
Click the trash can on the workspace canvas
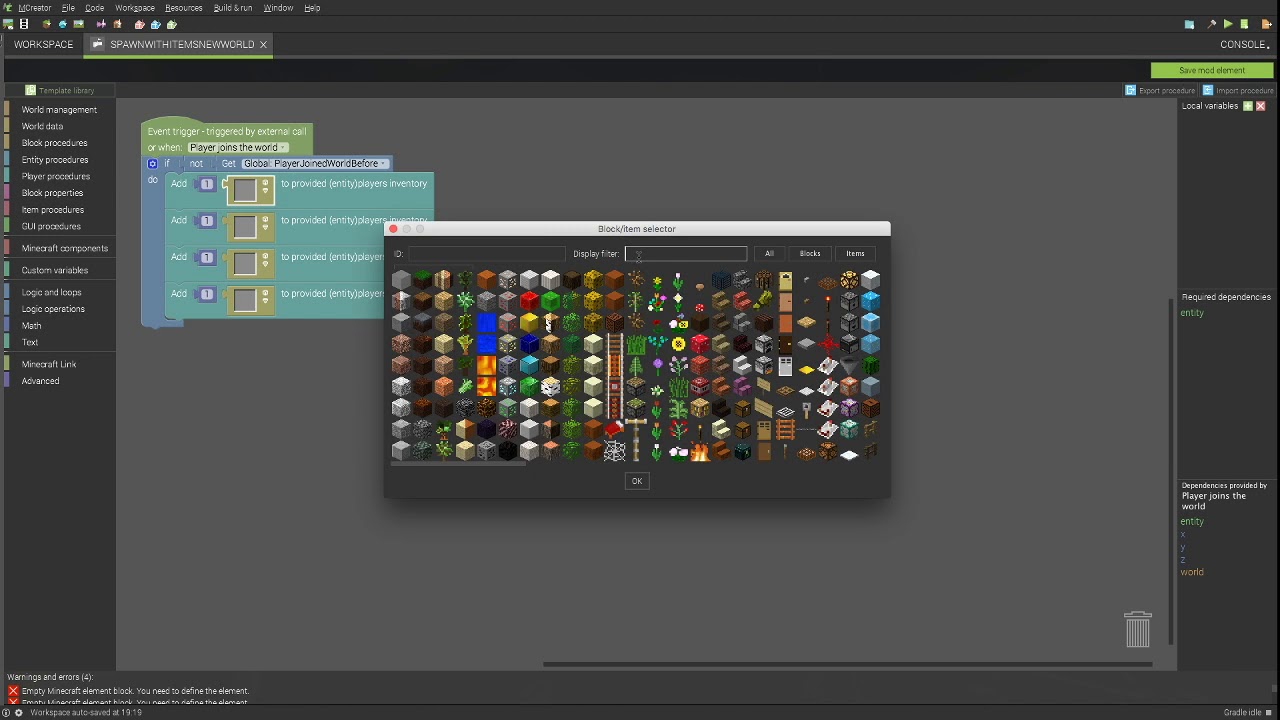(x=1138, y=629)
